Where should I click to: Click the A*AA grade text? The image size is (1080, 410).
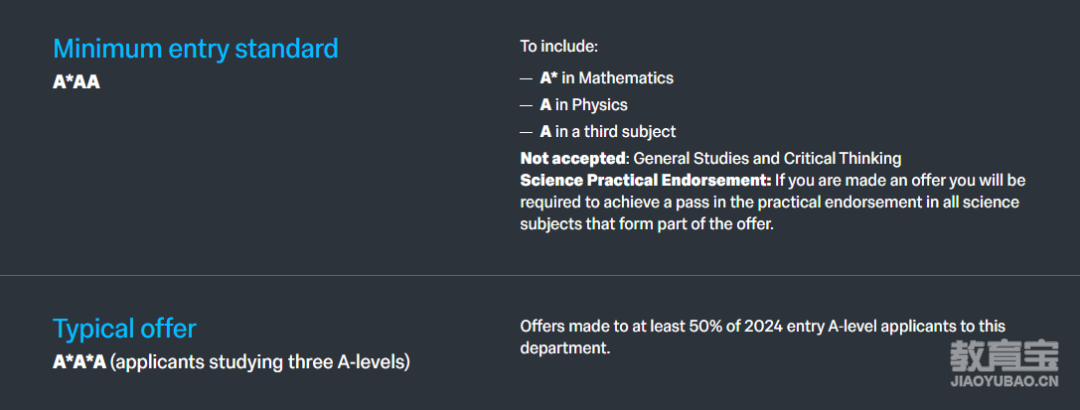tap(76, 82)
